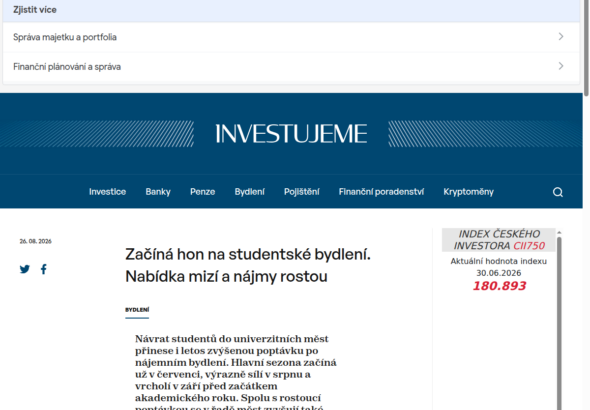This screenshot has width=590, height=410.
Task: Share article via Twitter icon
Action: coord(25,269)
